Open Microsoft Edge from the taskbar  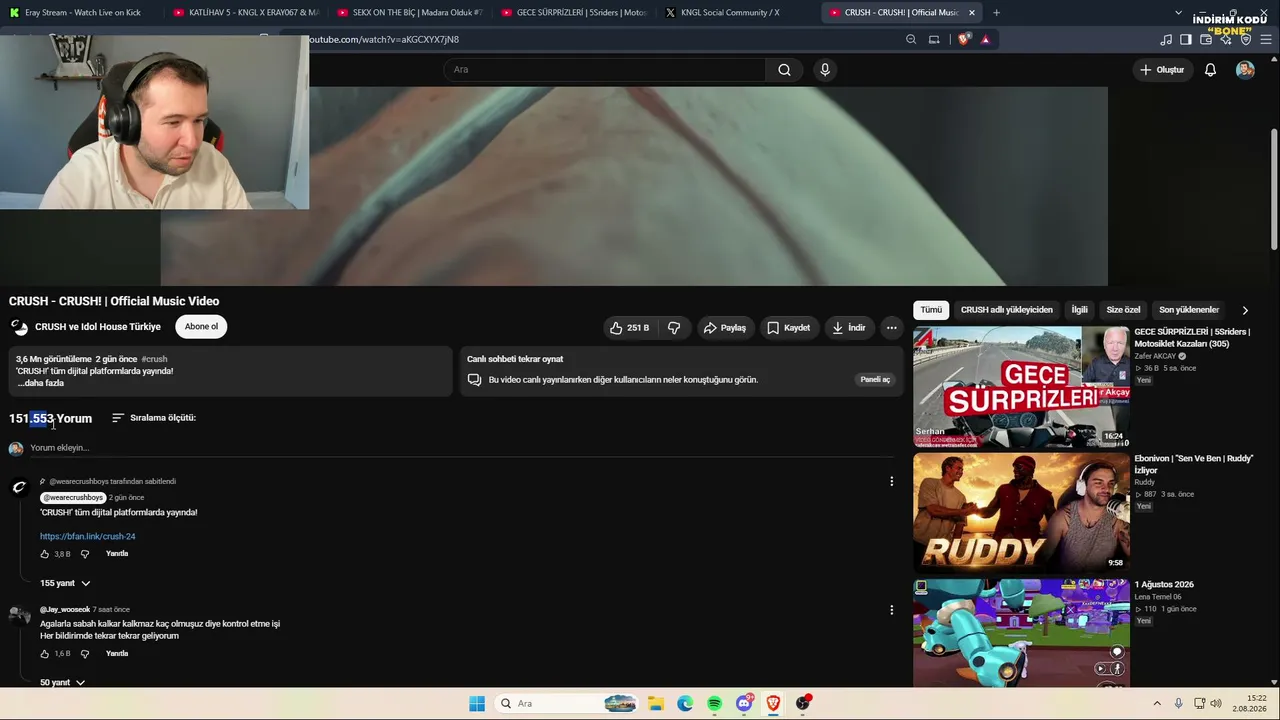click(x=685, y=704)
